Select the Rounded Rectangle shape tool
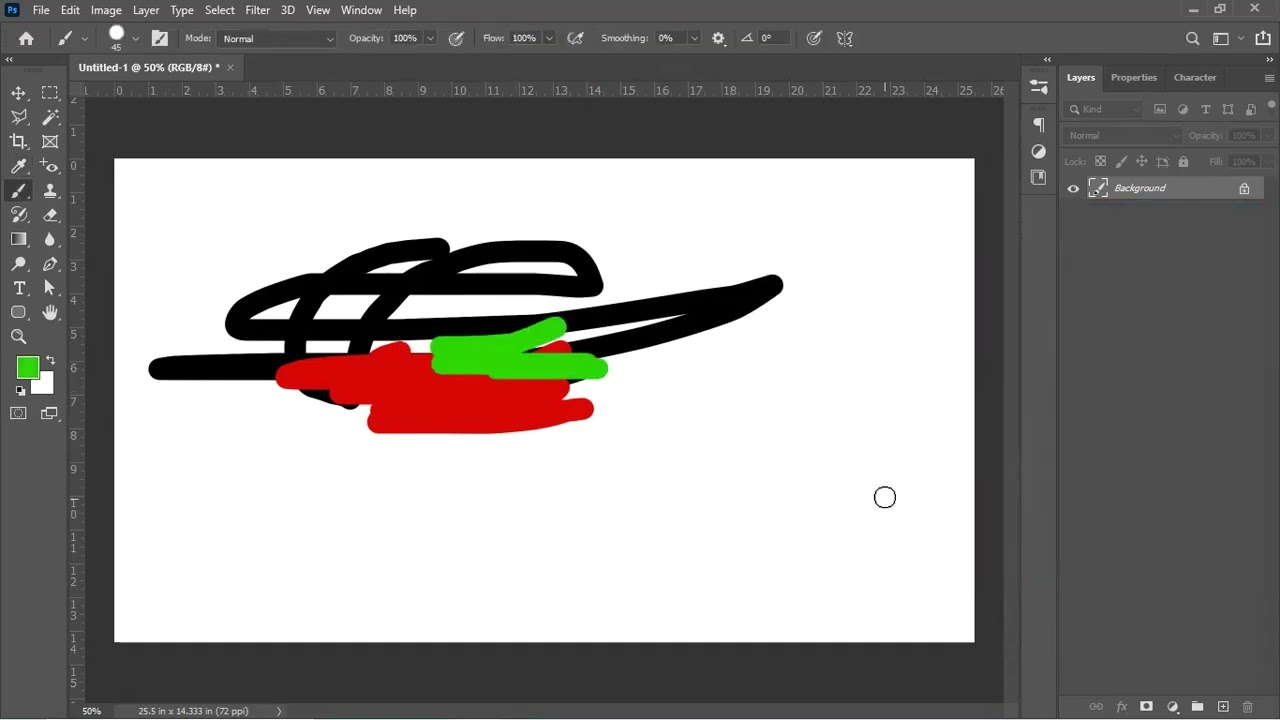 point(19,313)
